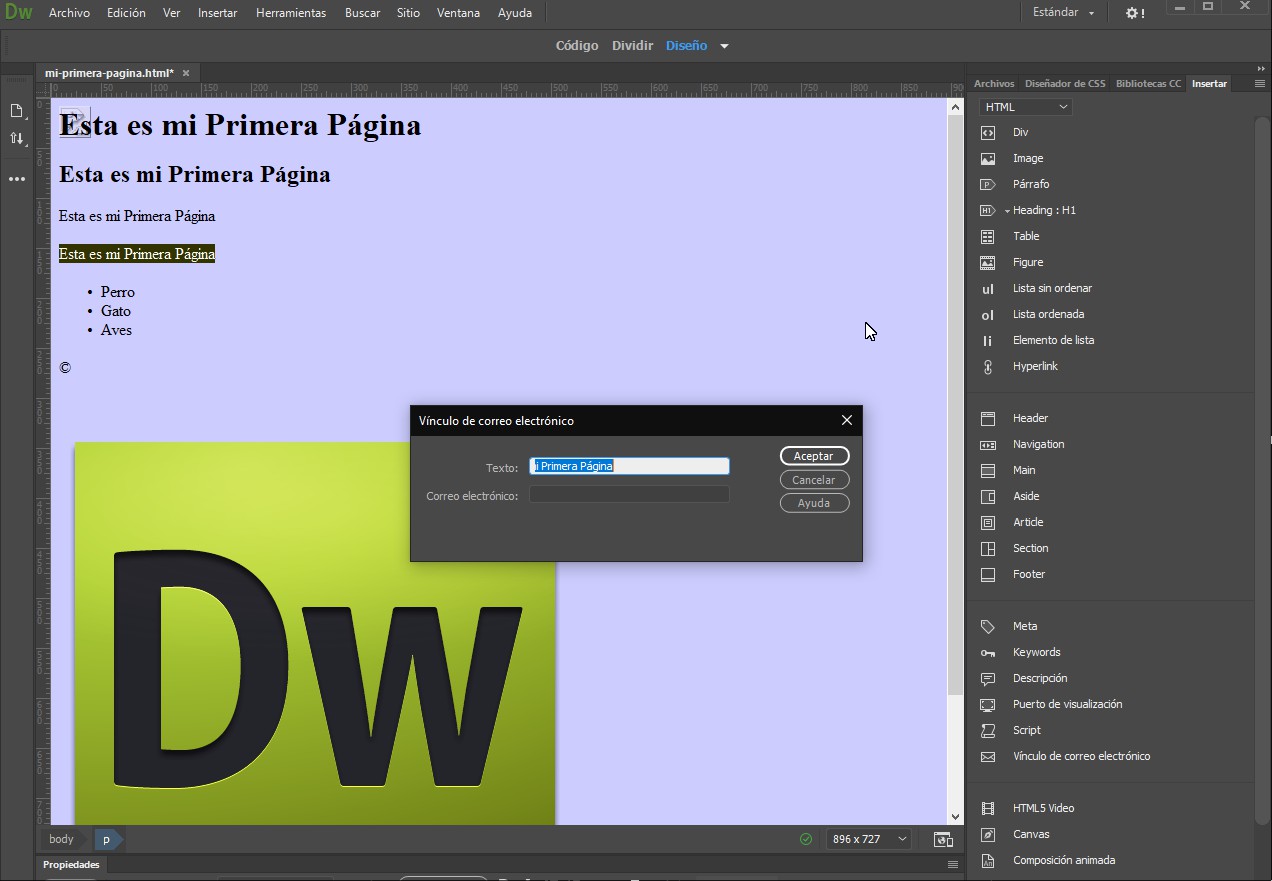
Task: Insert a Hyperlink
Action: (1035, 366)
